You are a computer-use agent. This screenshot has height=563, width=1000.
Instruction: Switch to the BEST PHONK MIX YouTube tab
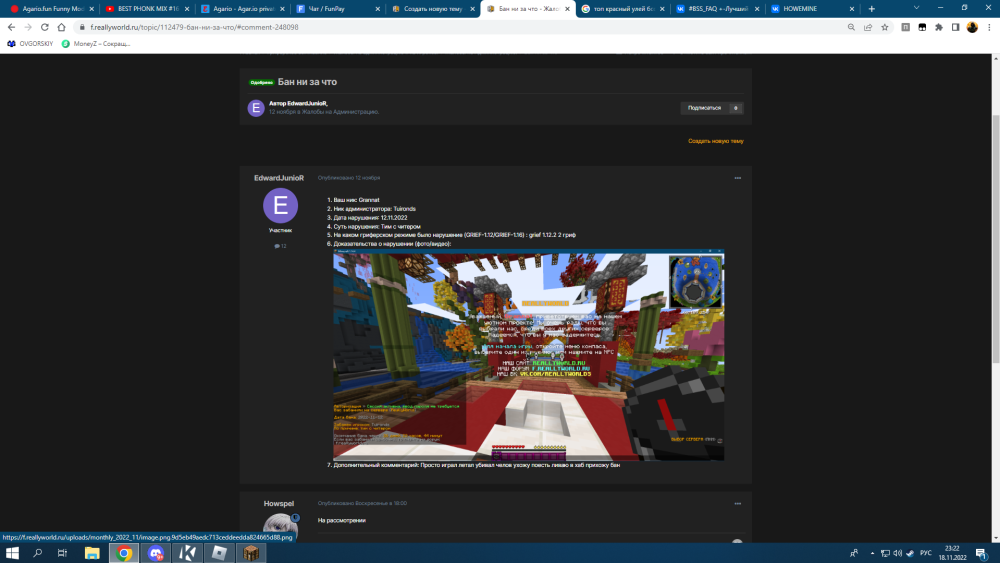146,9
